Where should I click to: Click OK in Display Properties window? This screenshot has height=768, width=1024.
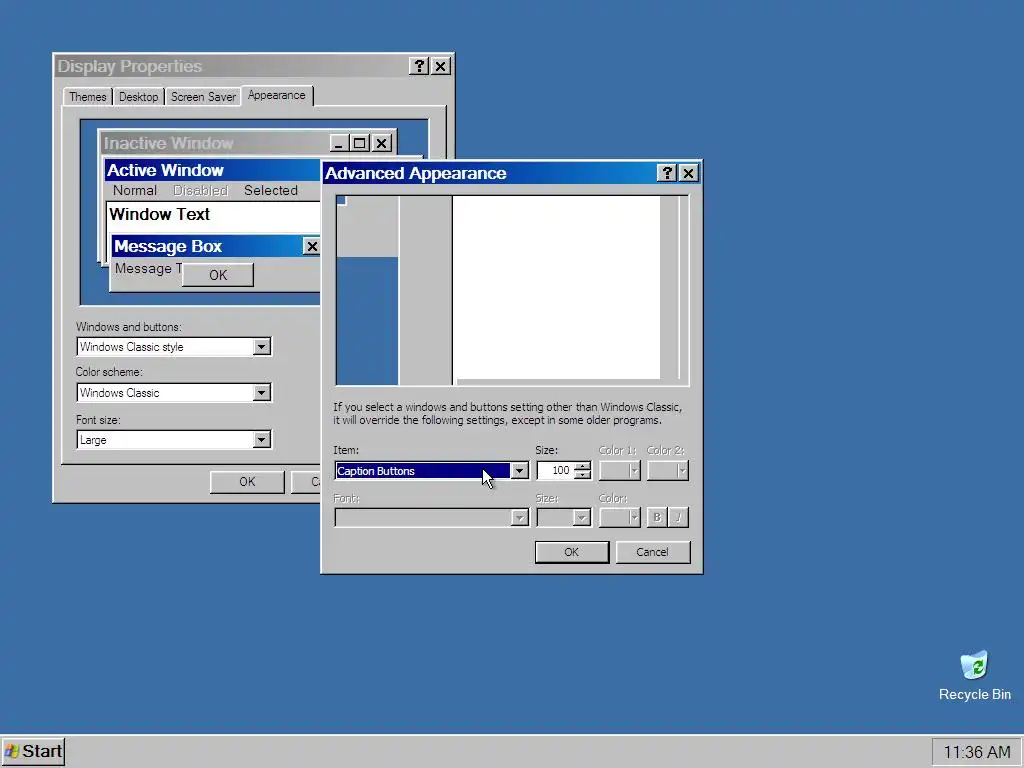click(x=247, y=482)
